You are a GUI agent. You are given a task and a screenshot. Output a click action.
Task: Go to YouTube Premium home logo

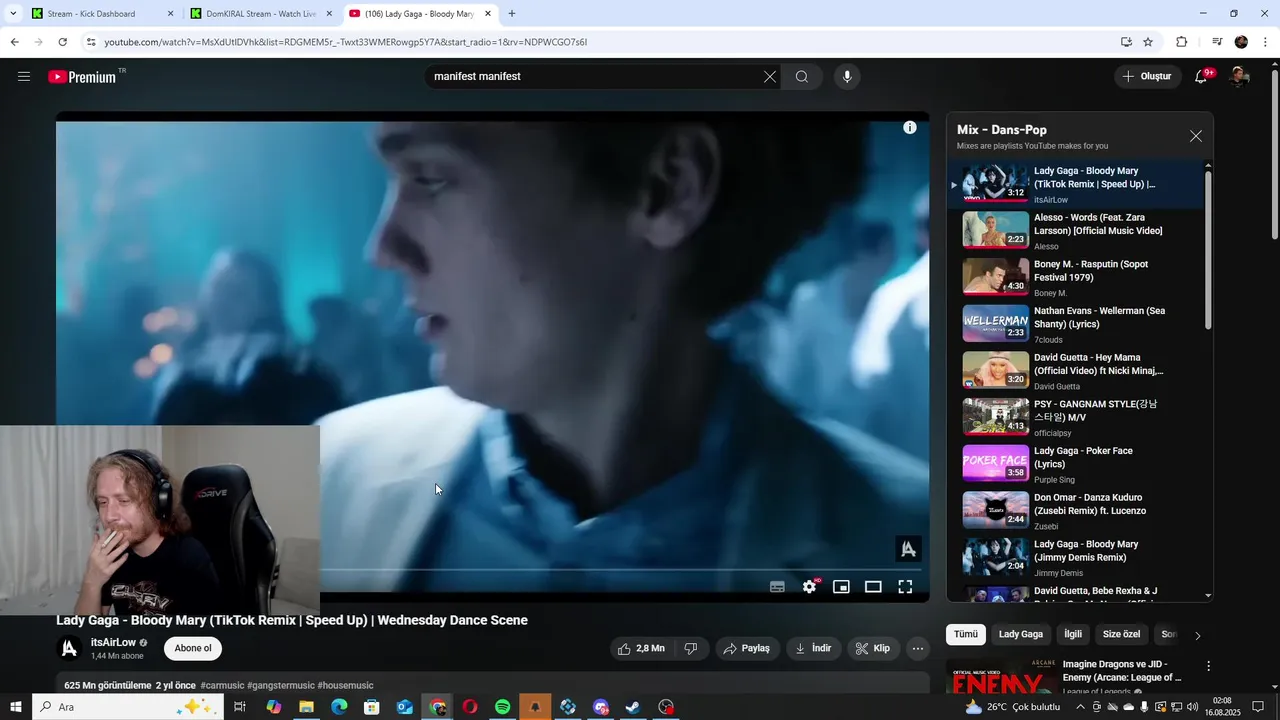click(x=82, y=77)
